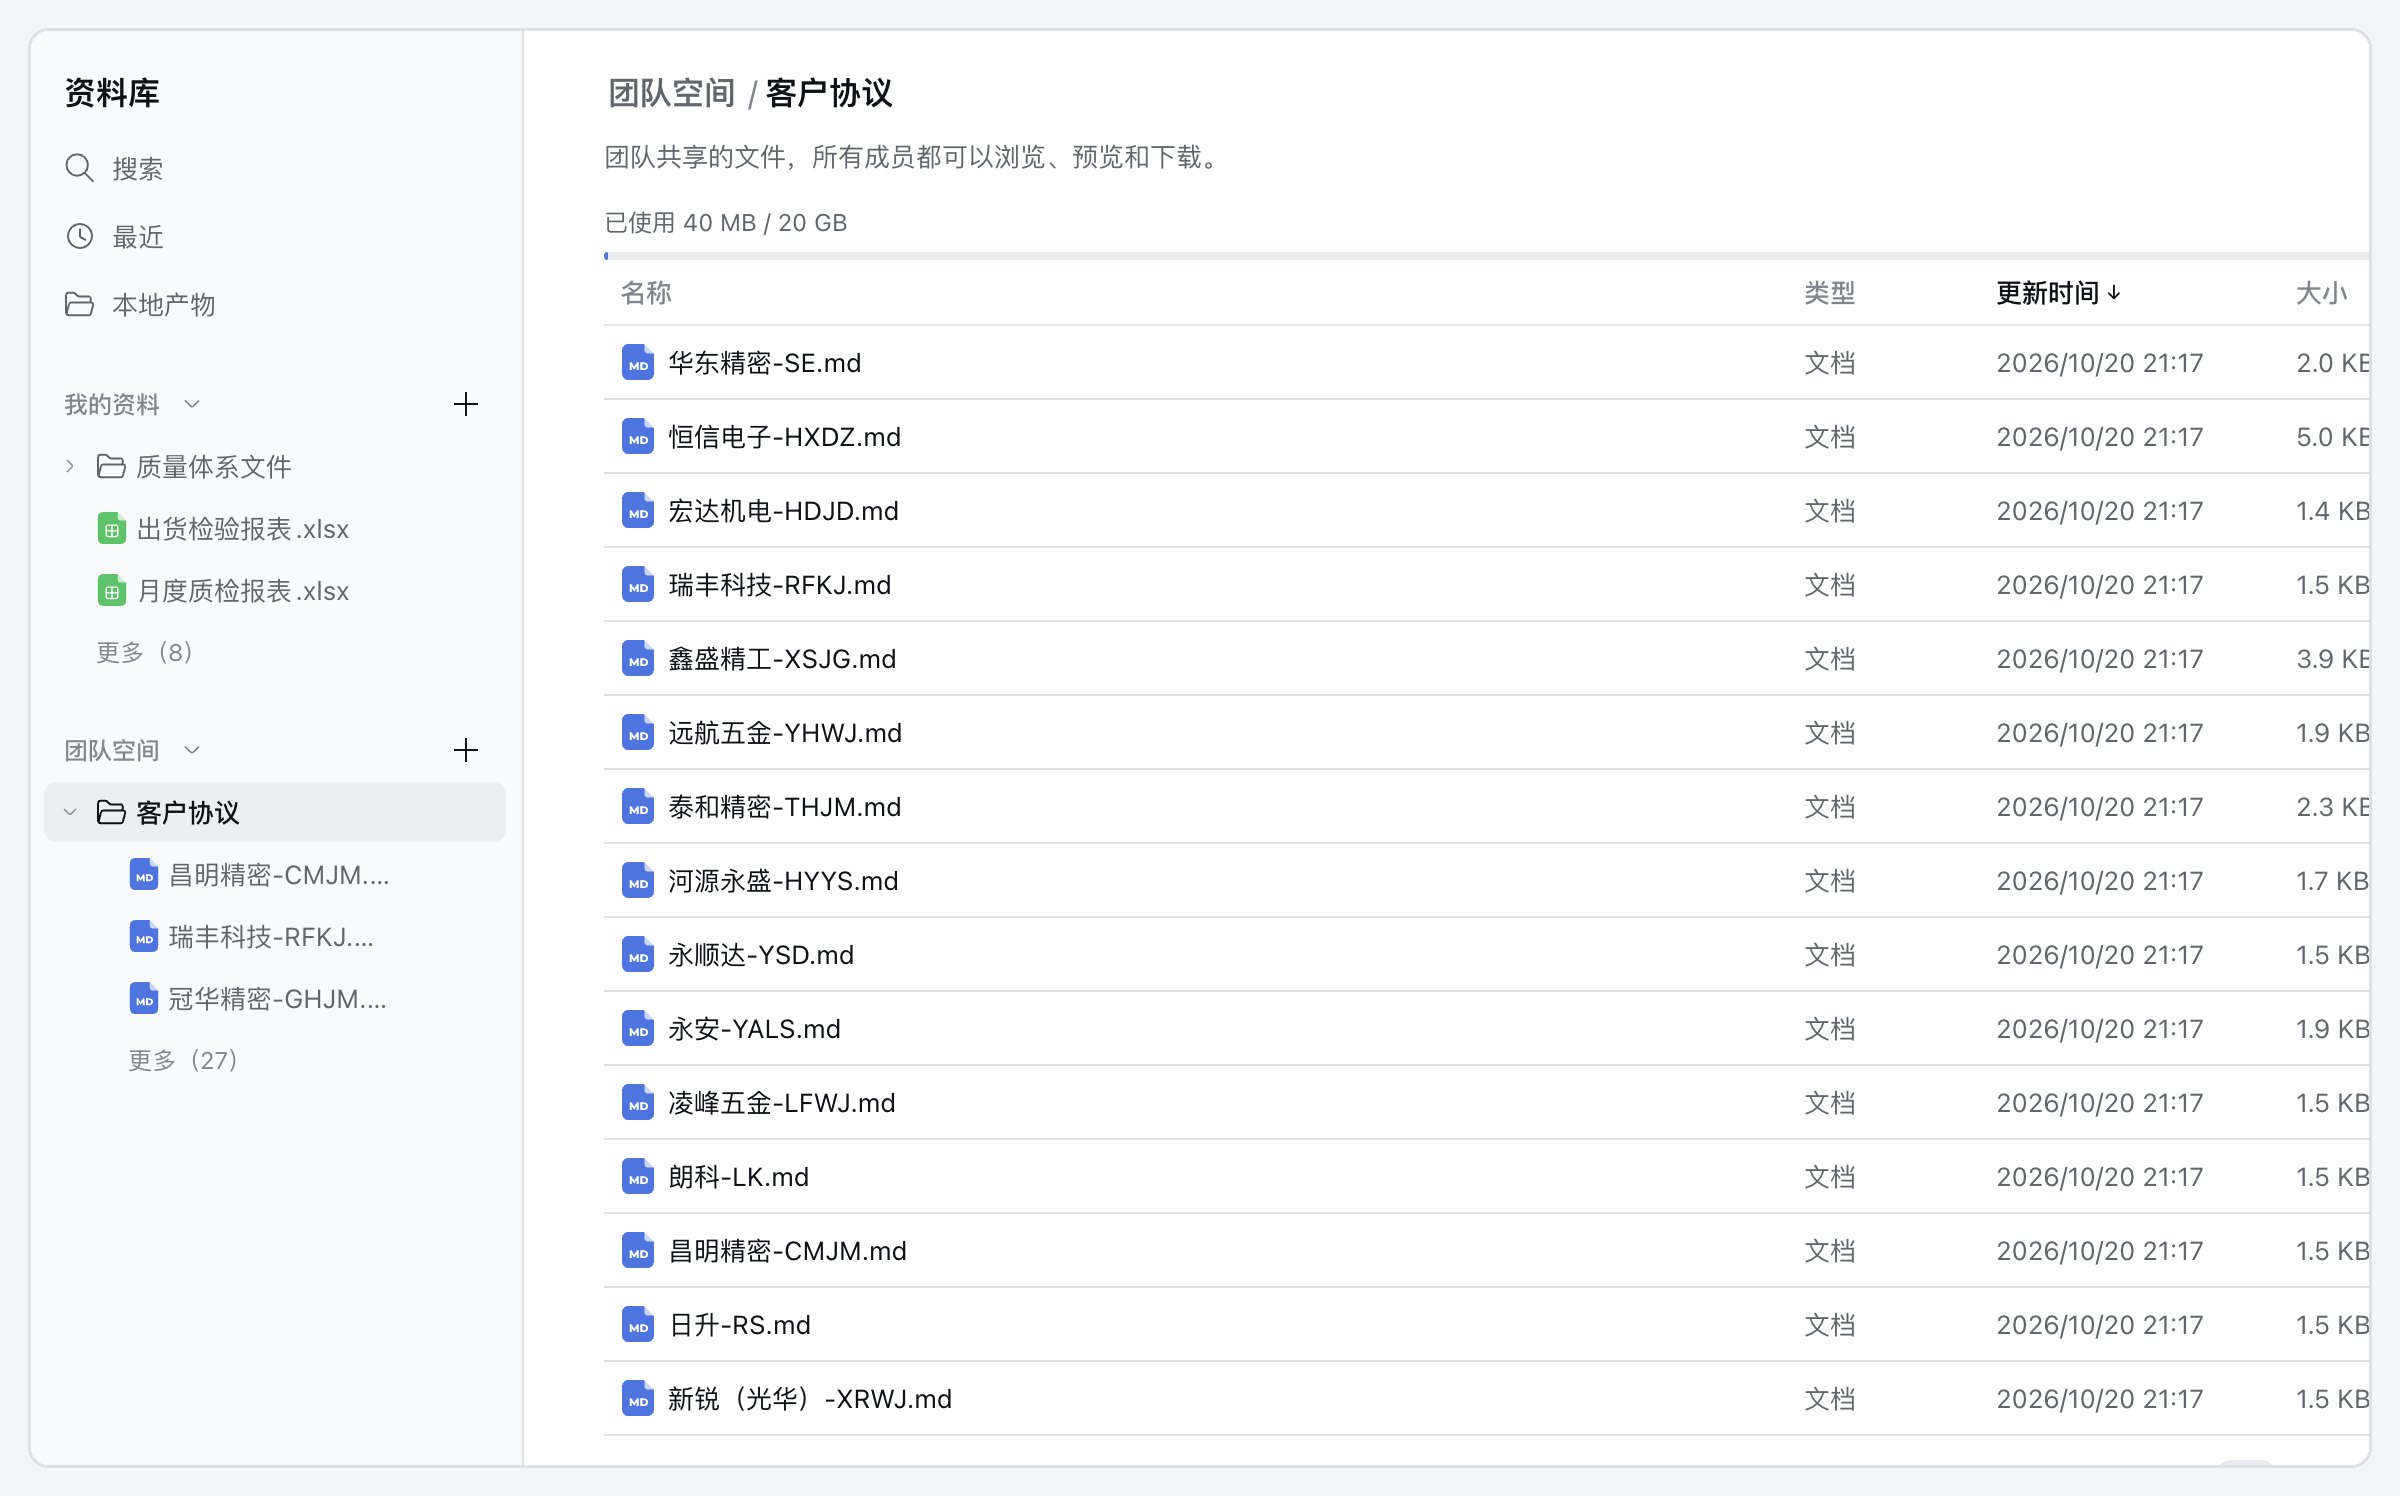The height and width of the screenshot is (1496, 2400).
Task: Sort by 类型 column header
Action: (1829, 293)
